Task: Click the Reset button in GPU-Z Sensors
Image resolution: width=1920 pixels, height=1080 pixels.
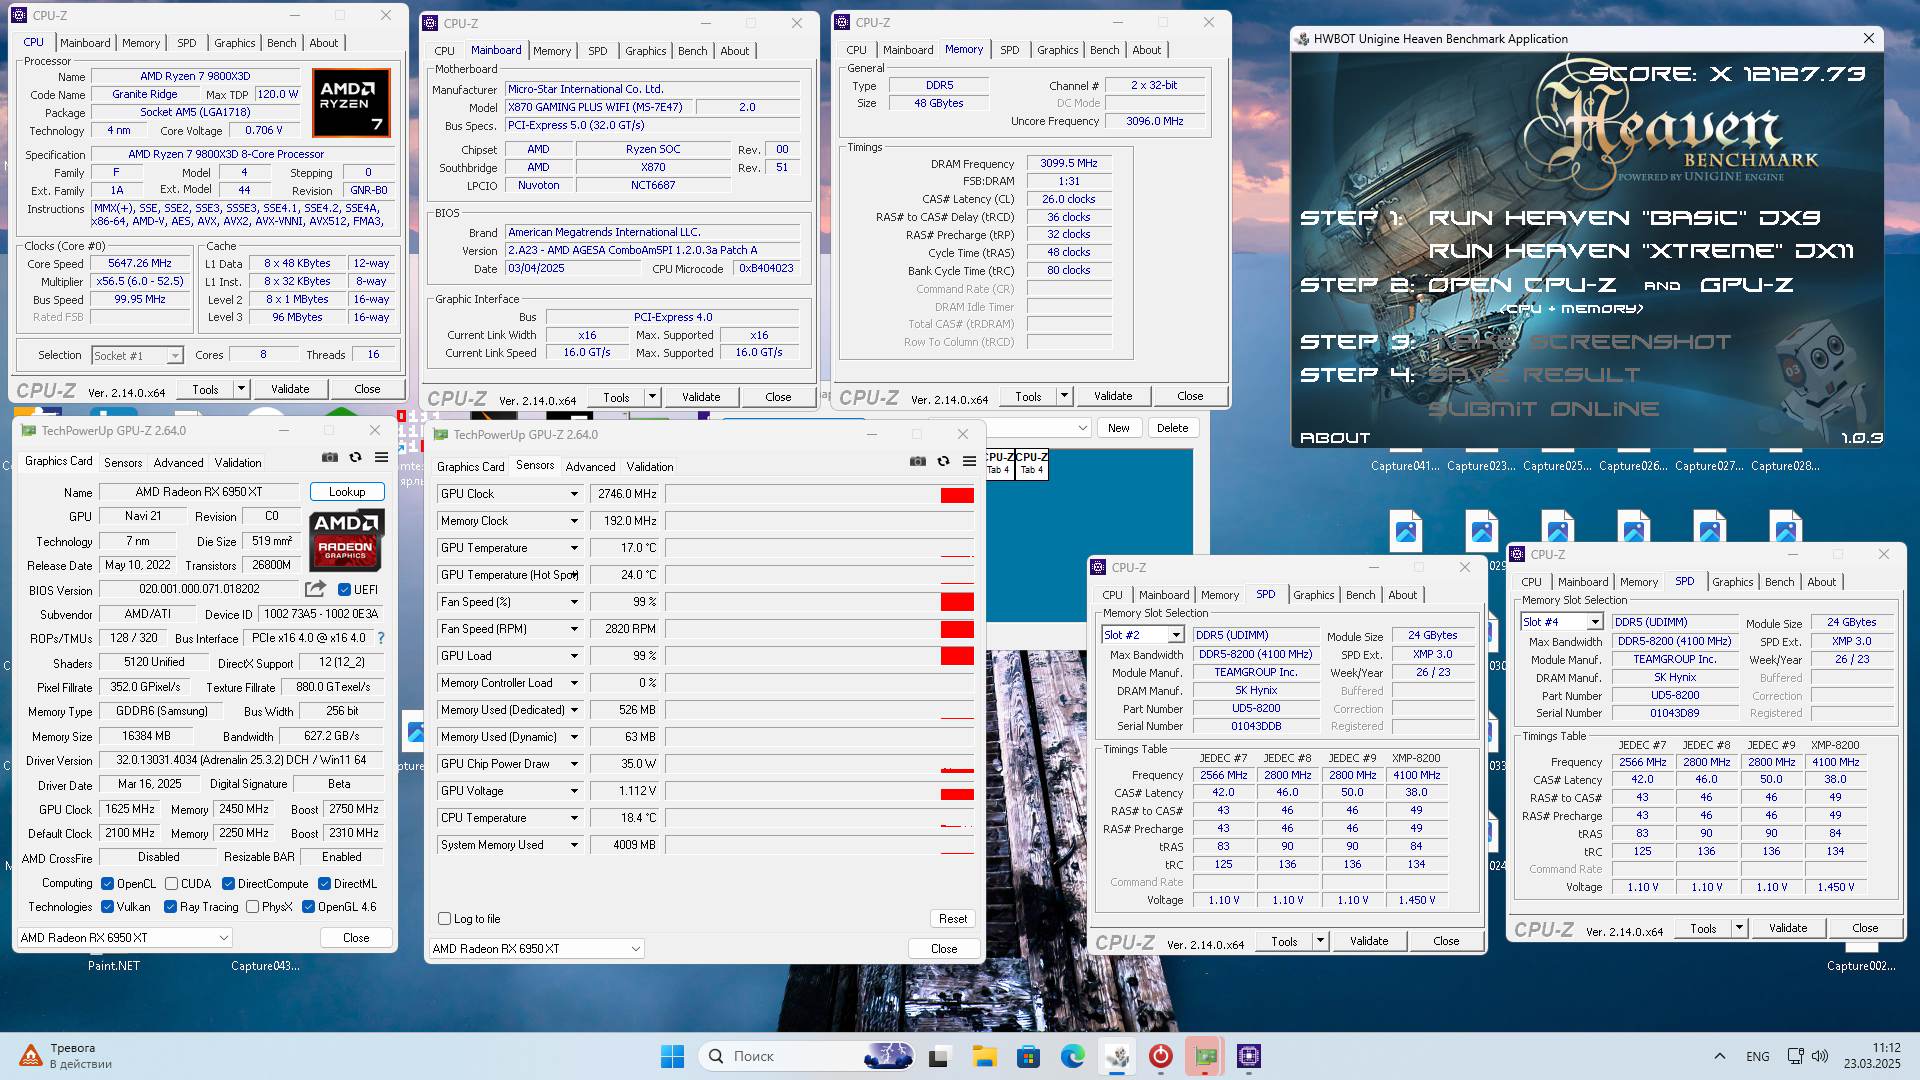Action: (953, 919)
